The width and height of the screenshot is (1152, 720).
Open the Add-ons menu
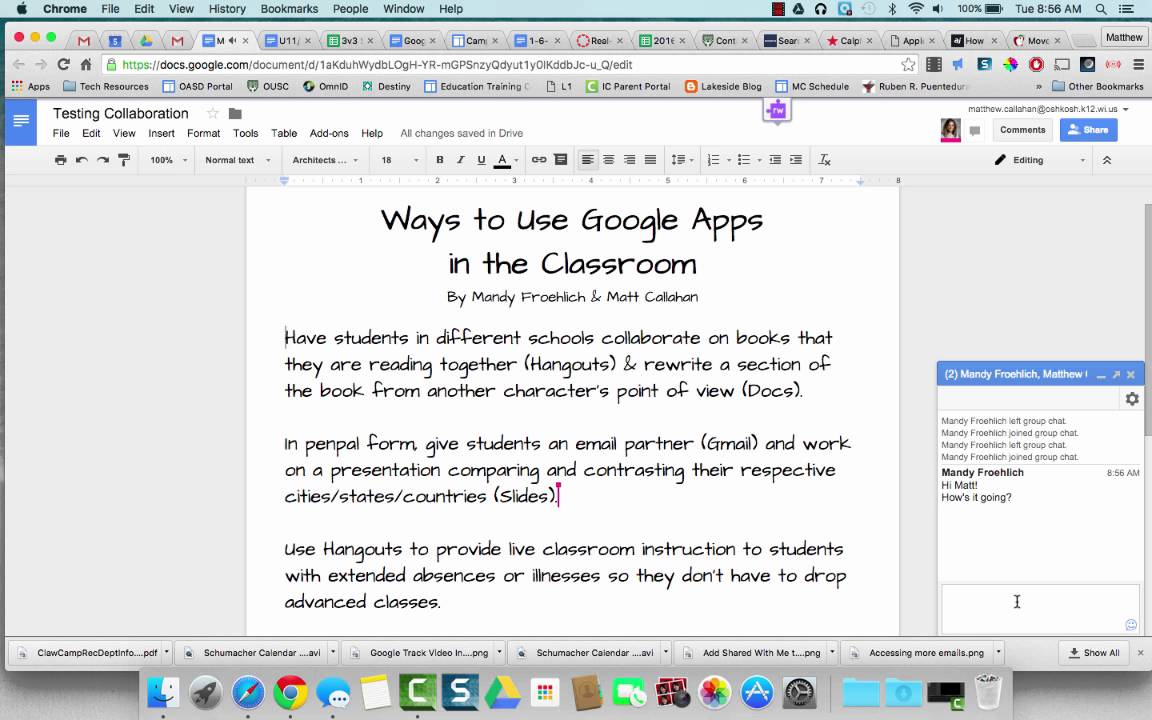[x=328, y=133]
